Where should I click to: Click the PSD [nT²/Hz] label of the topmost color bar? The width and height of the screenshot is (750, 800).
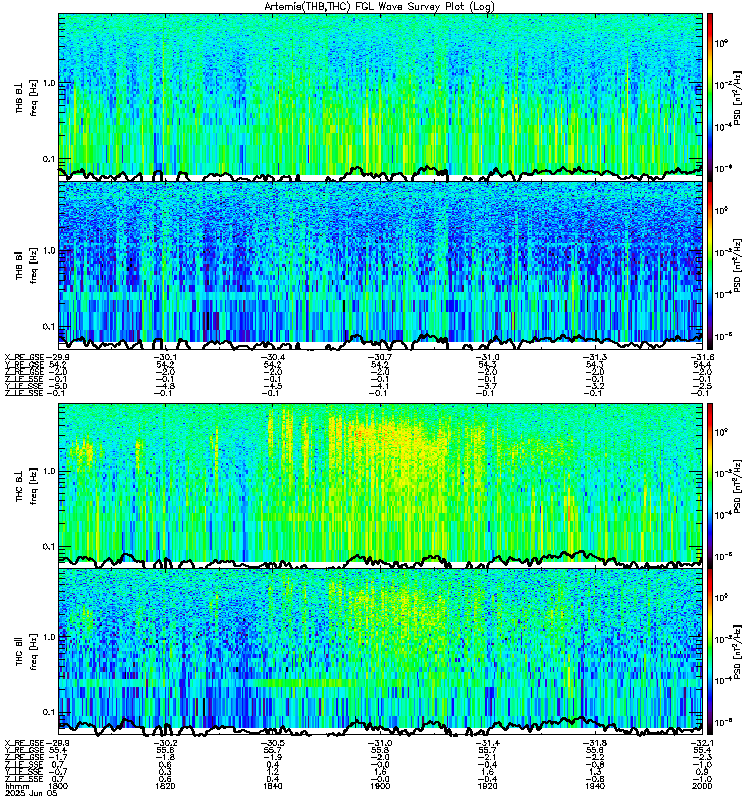[x=737, y=97]
